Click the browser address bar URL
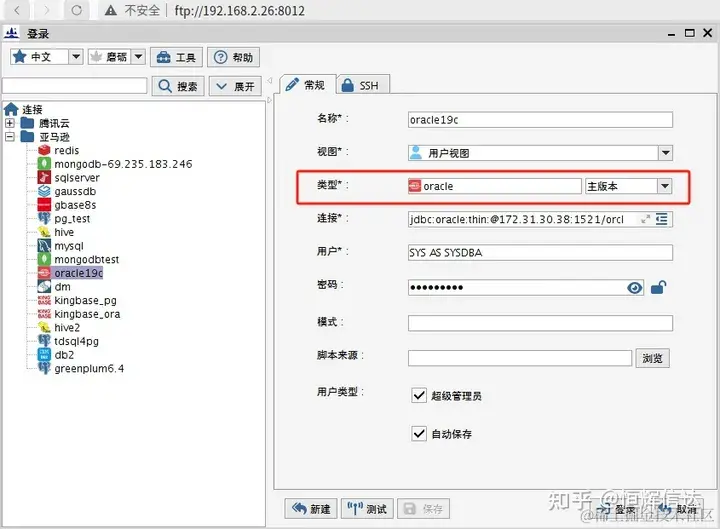 [x=240, y=11]
